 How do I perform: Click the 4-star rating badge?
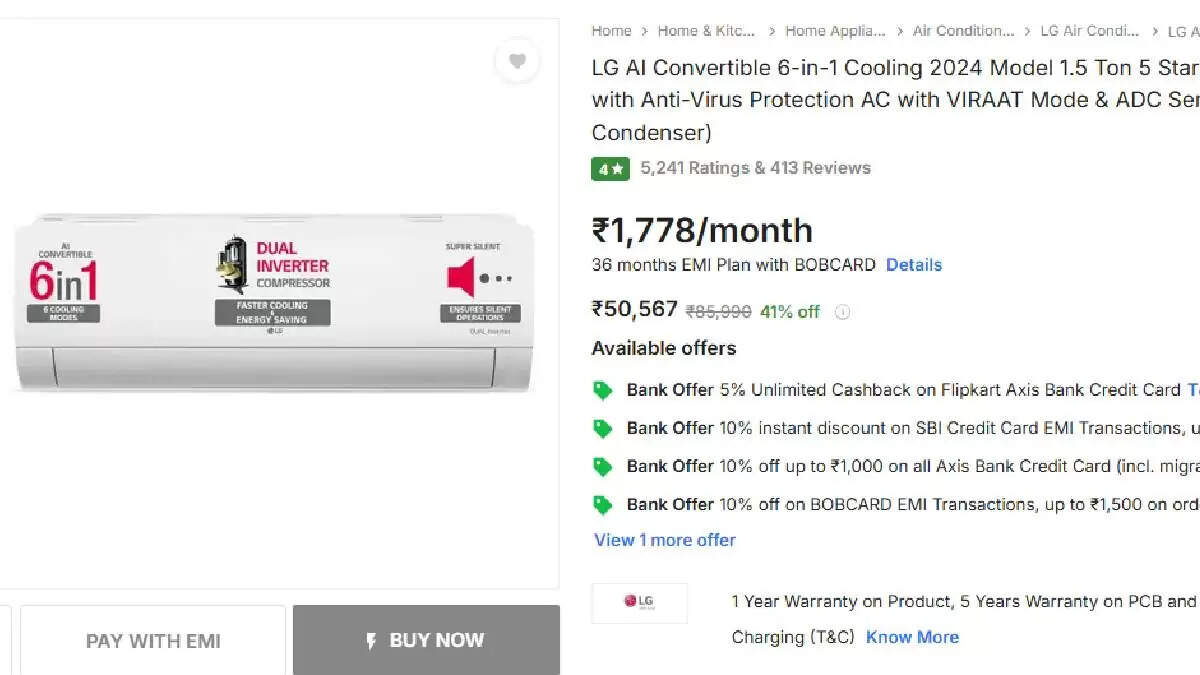click(610, 169)
